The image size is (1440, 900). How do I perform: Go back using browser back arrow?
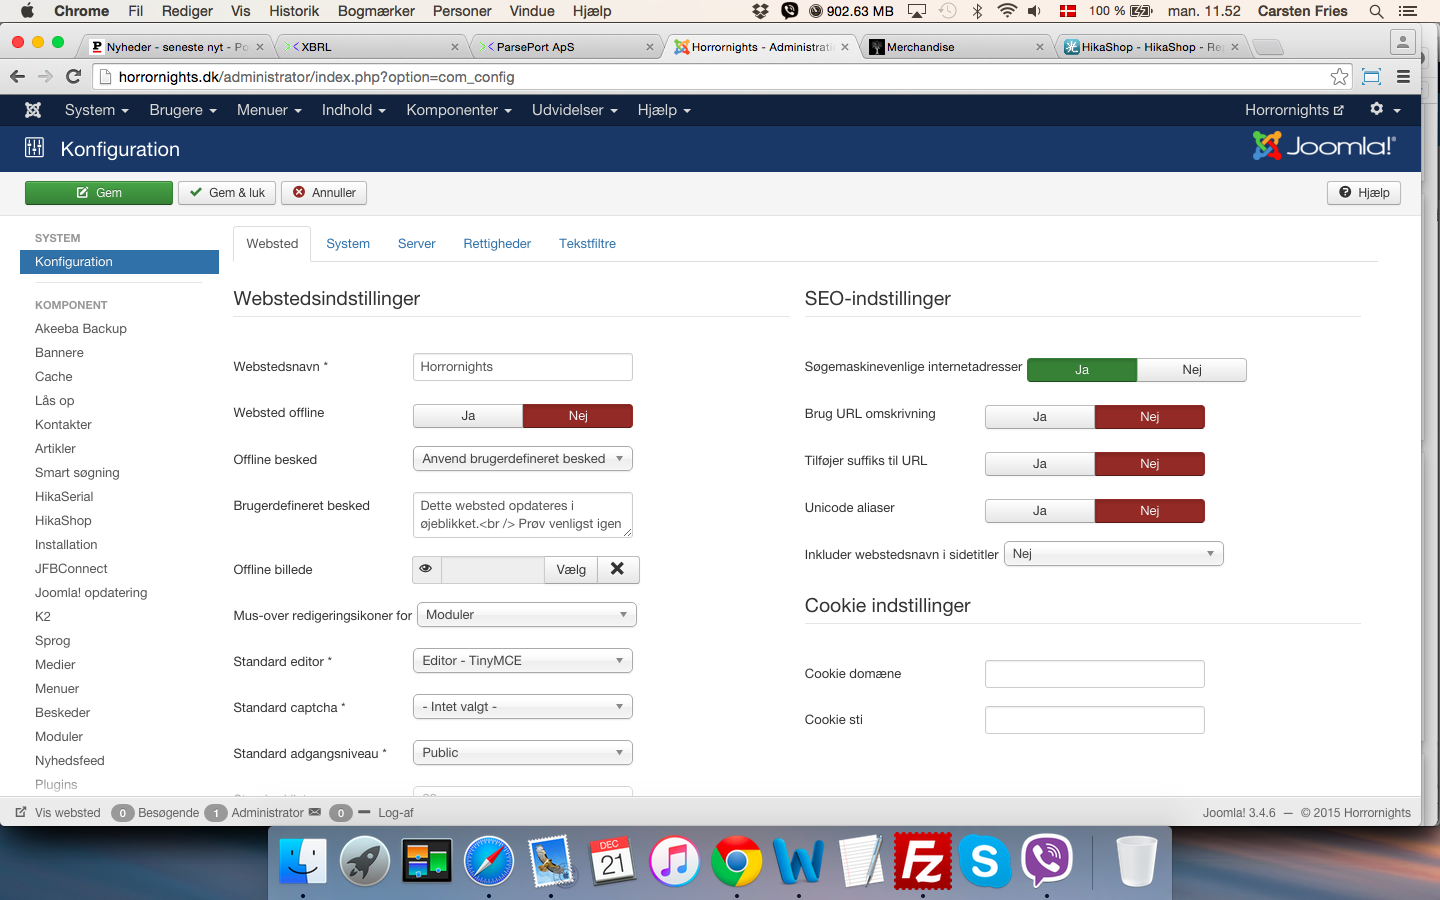click(17, 76)
